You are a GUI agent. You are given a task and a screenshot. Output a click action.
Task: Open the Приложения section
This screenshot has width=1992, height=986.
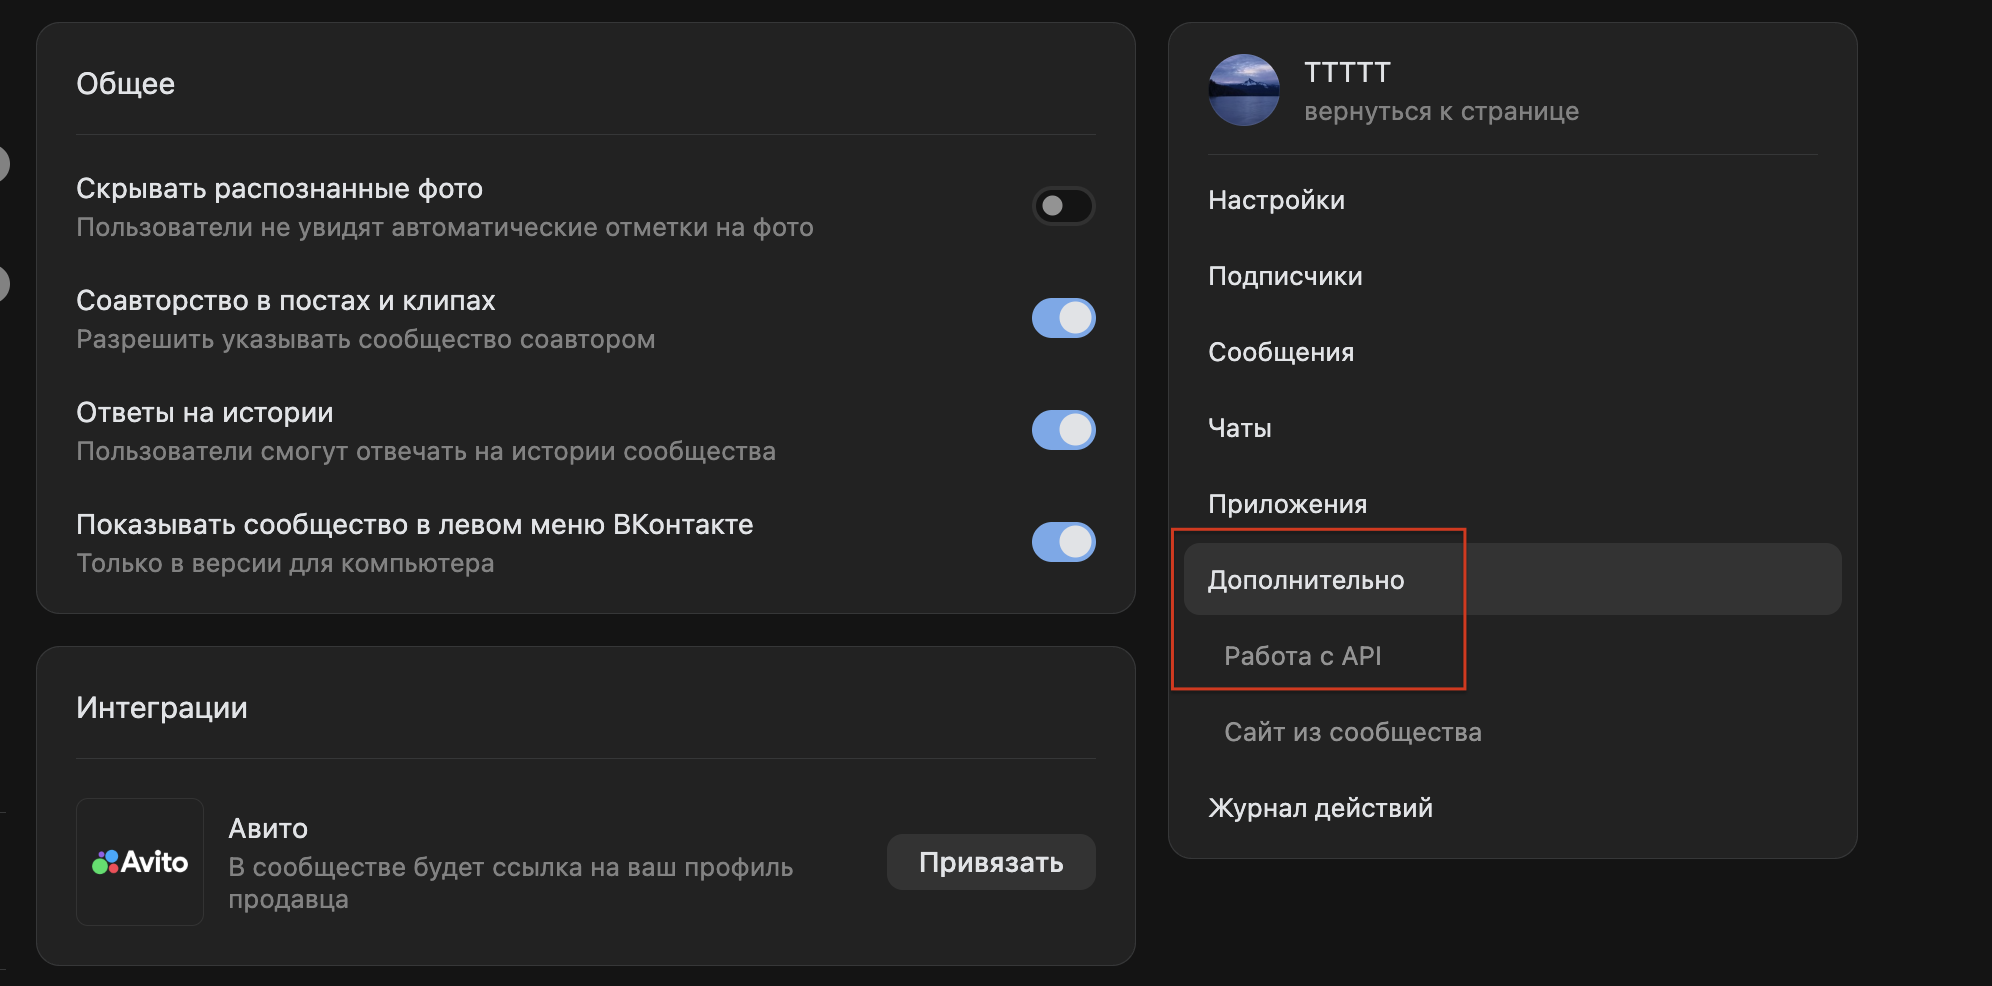coord(1287,504)
